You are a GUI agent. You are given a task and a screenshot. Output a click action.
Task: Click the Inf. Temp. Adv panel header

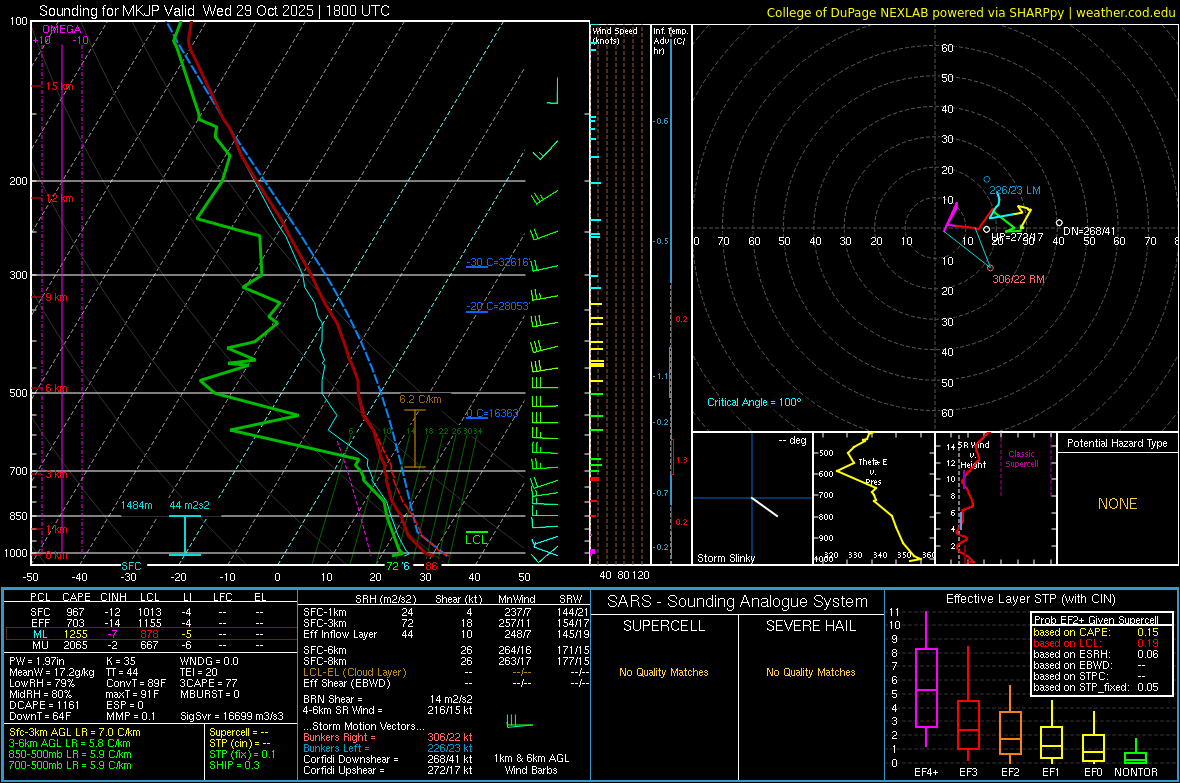670,41
